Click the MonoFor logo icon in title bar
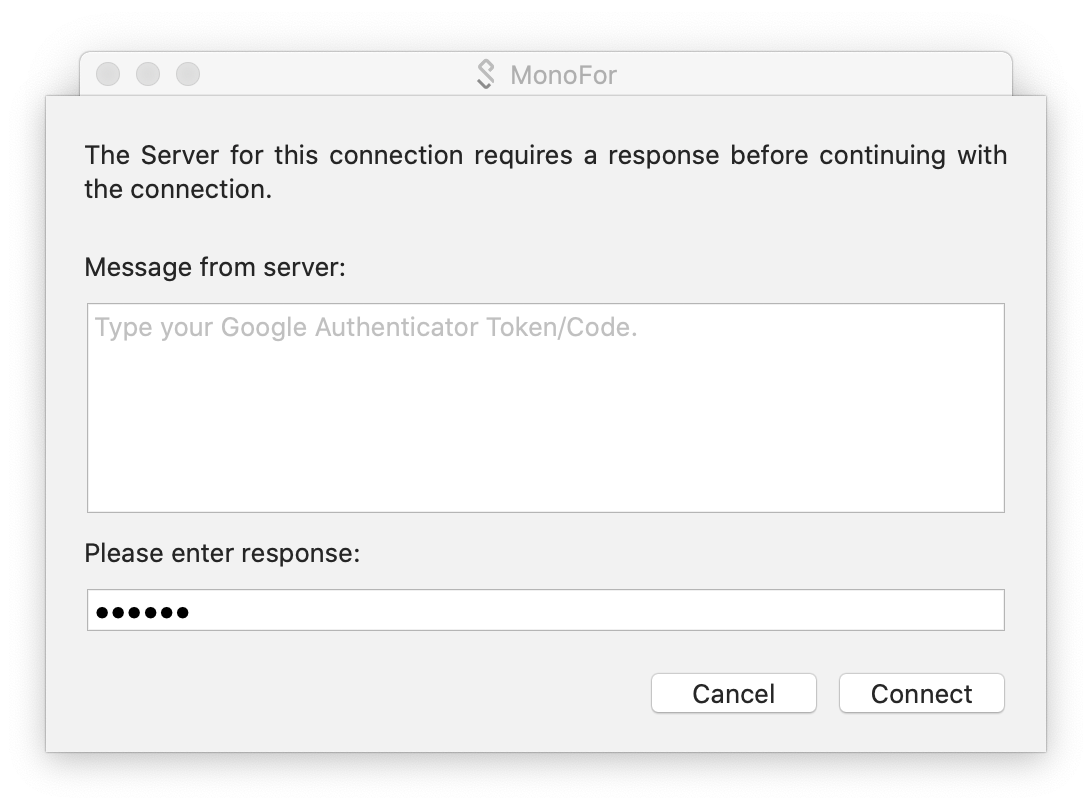Image resolution: width=1092 pixels, height=806 pixels. 485,75
